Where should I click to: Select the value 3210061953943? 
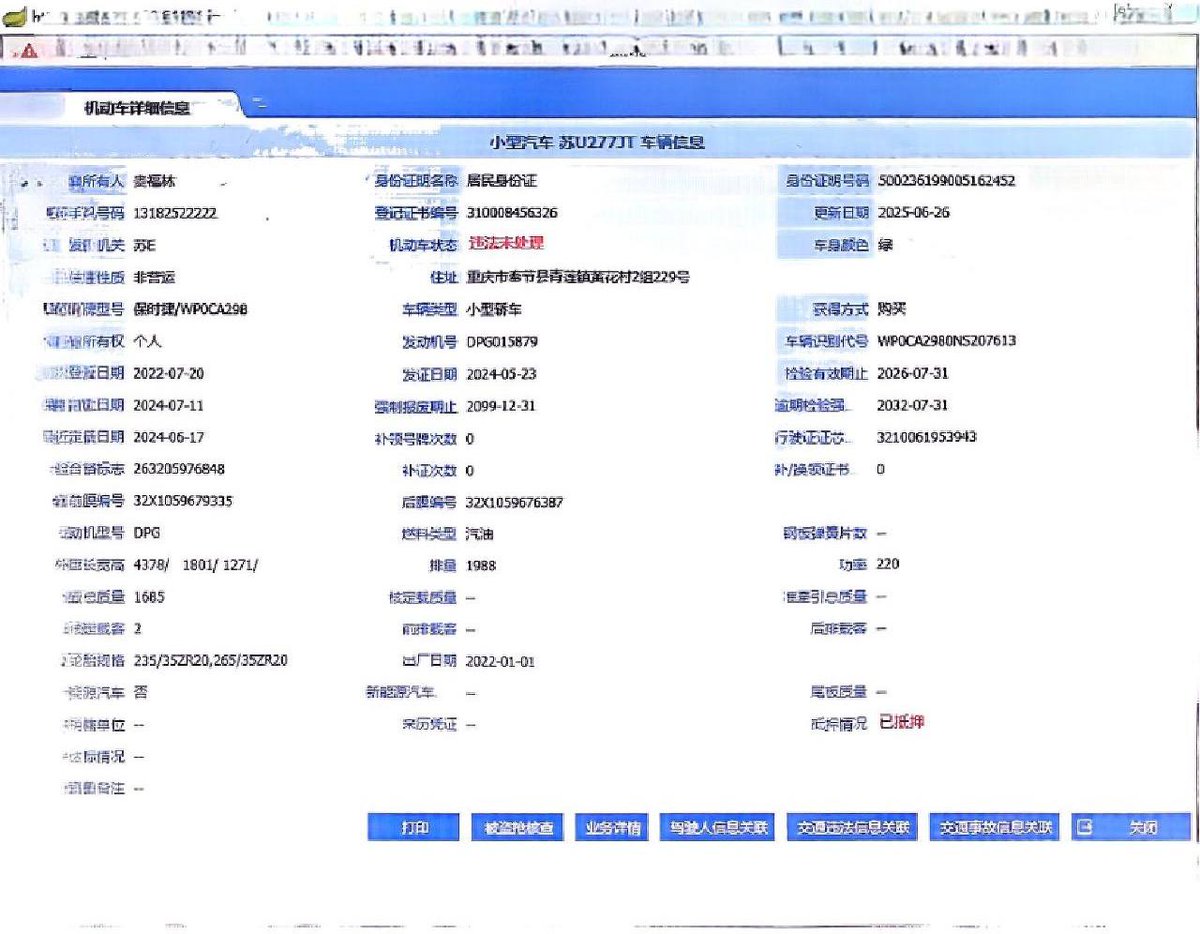tap(927, 437)
